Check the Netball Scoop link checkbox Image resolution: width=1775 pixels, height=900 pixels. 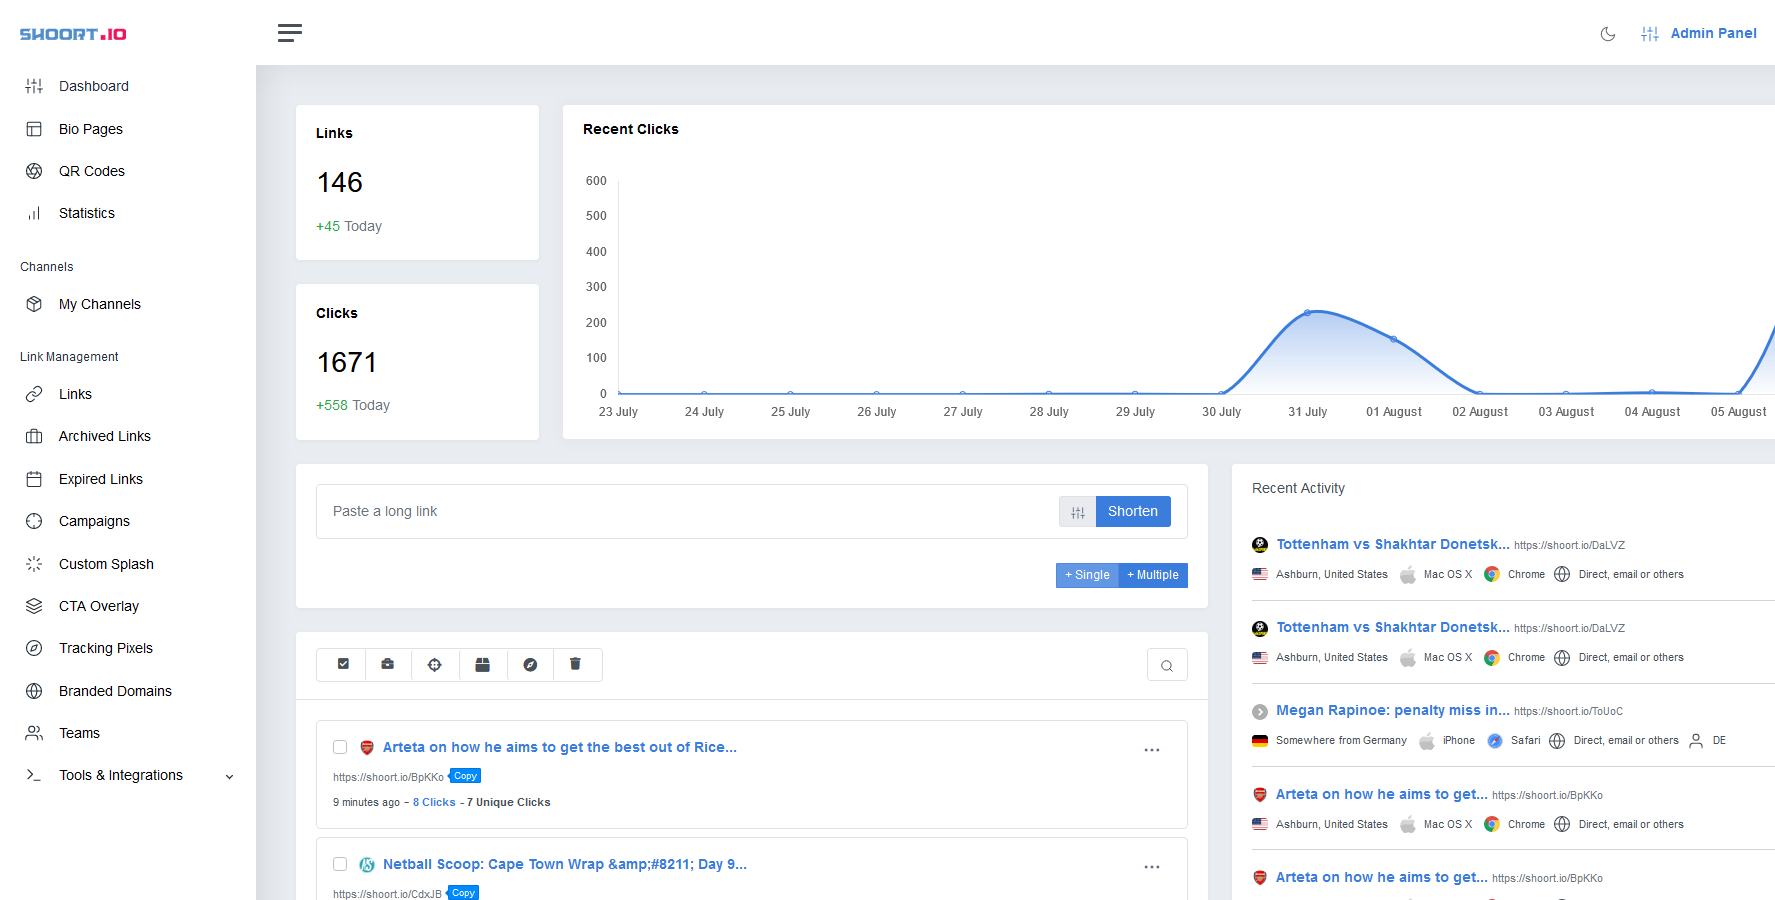pos(340,864)
